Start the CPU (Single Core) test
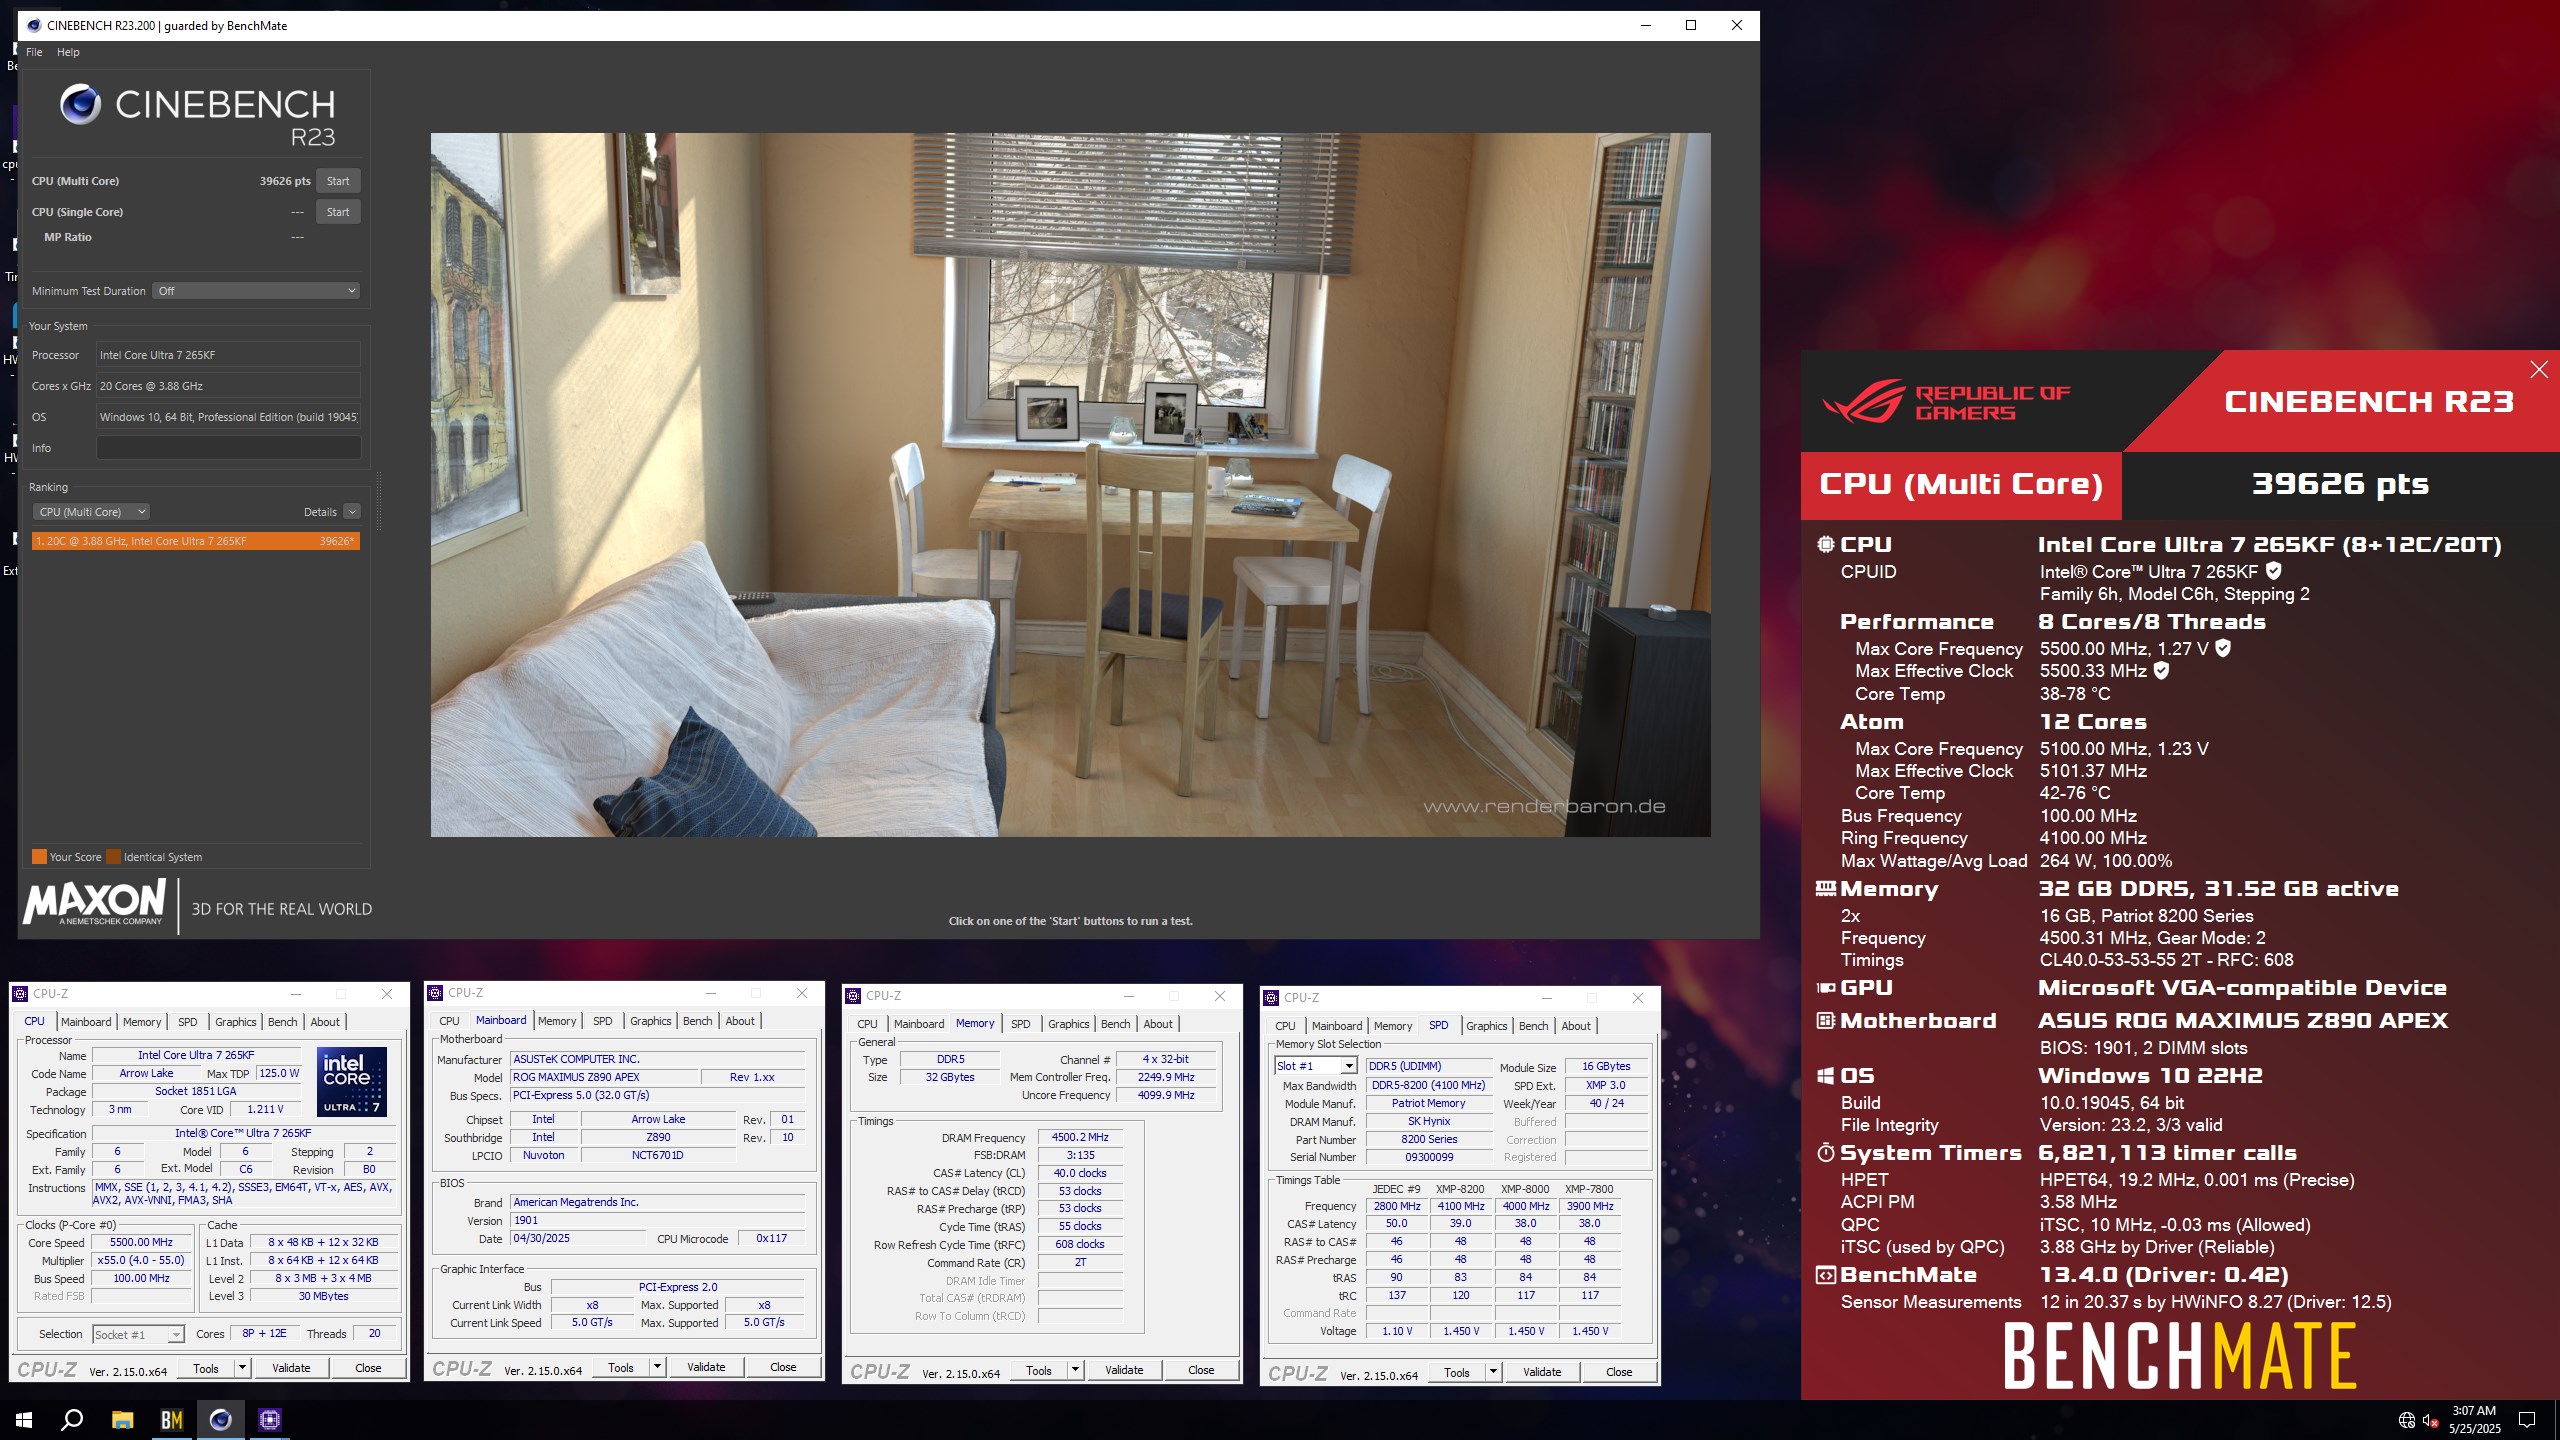The image size is (2560, 1440). coord(338,212)
